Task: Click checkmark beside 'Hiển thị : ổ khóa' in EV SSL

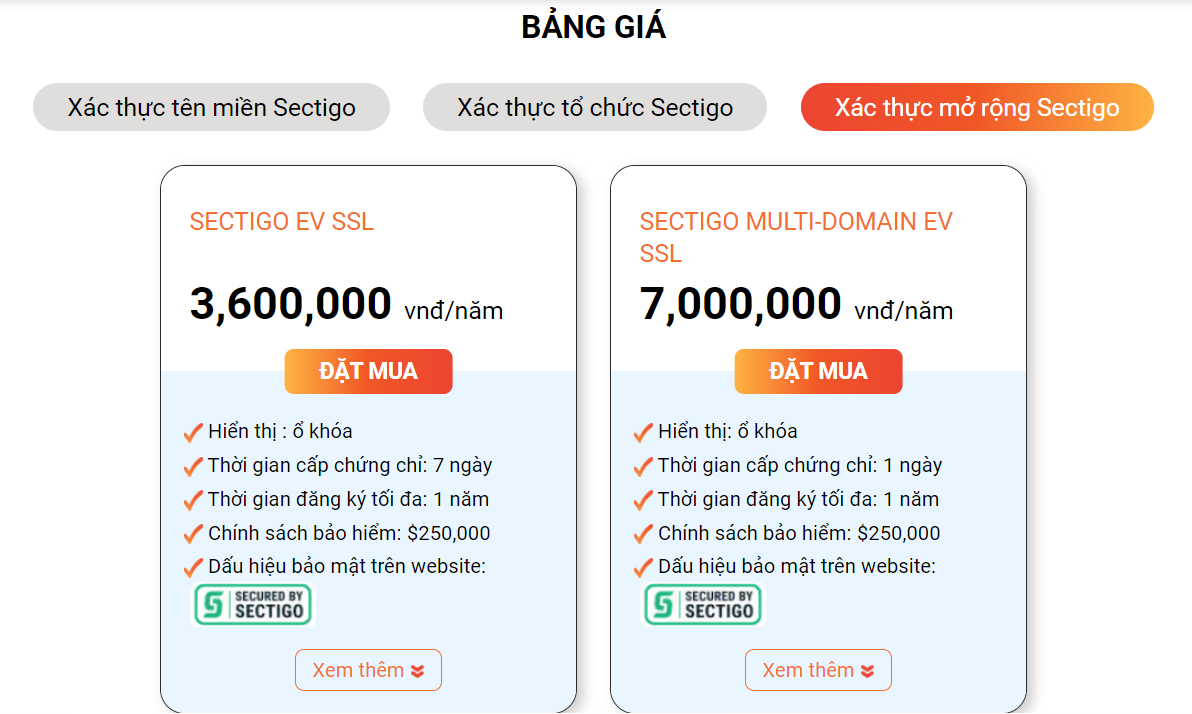Action: [x=193, y=432]
